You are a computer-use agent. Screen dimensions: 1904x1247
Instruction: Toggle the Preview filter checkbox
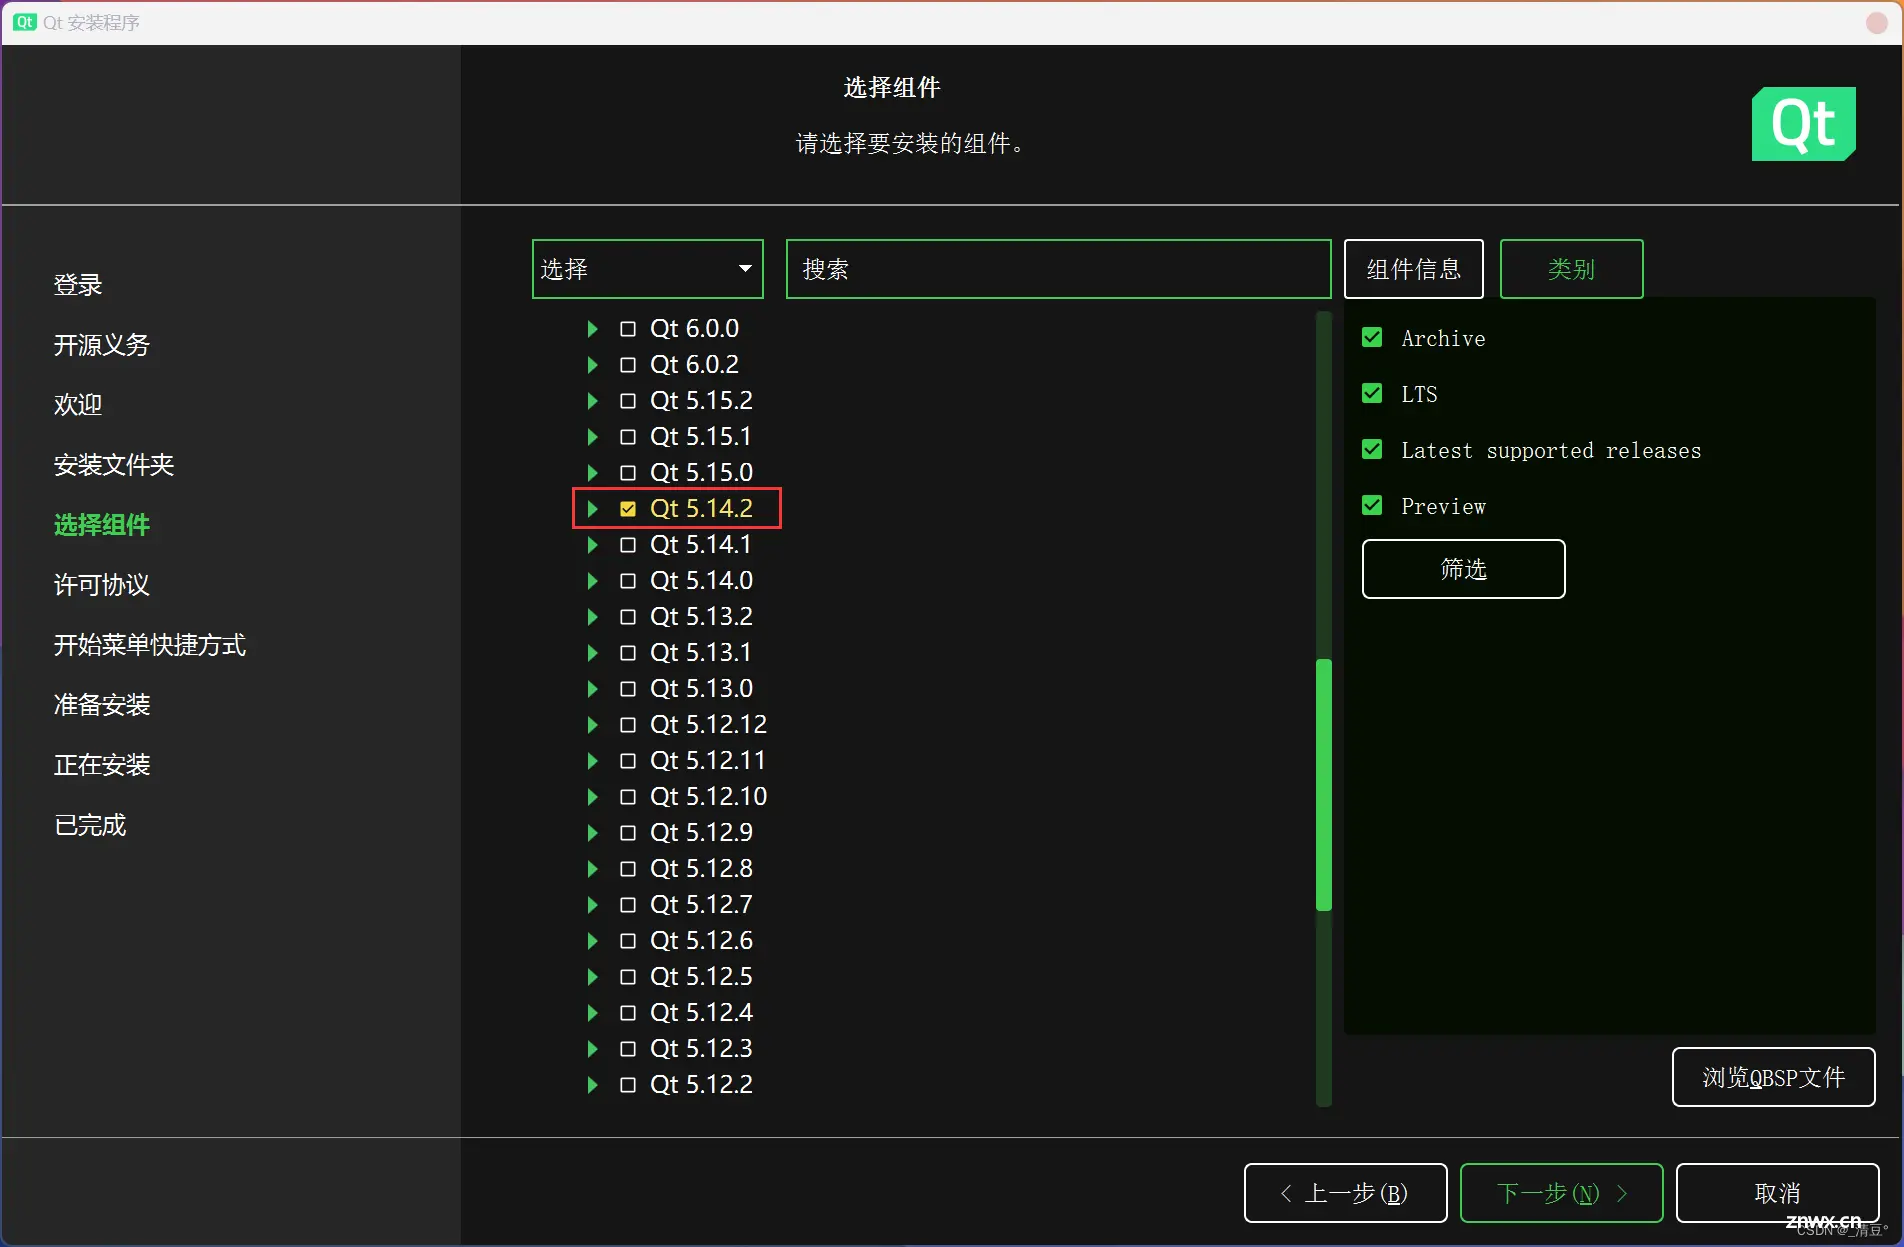coord(1372,506)
